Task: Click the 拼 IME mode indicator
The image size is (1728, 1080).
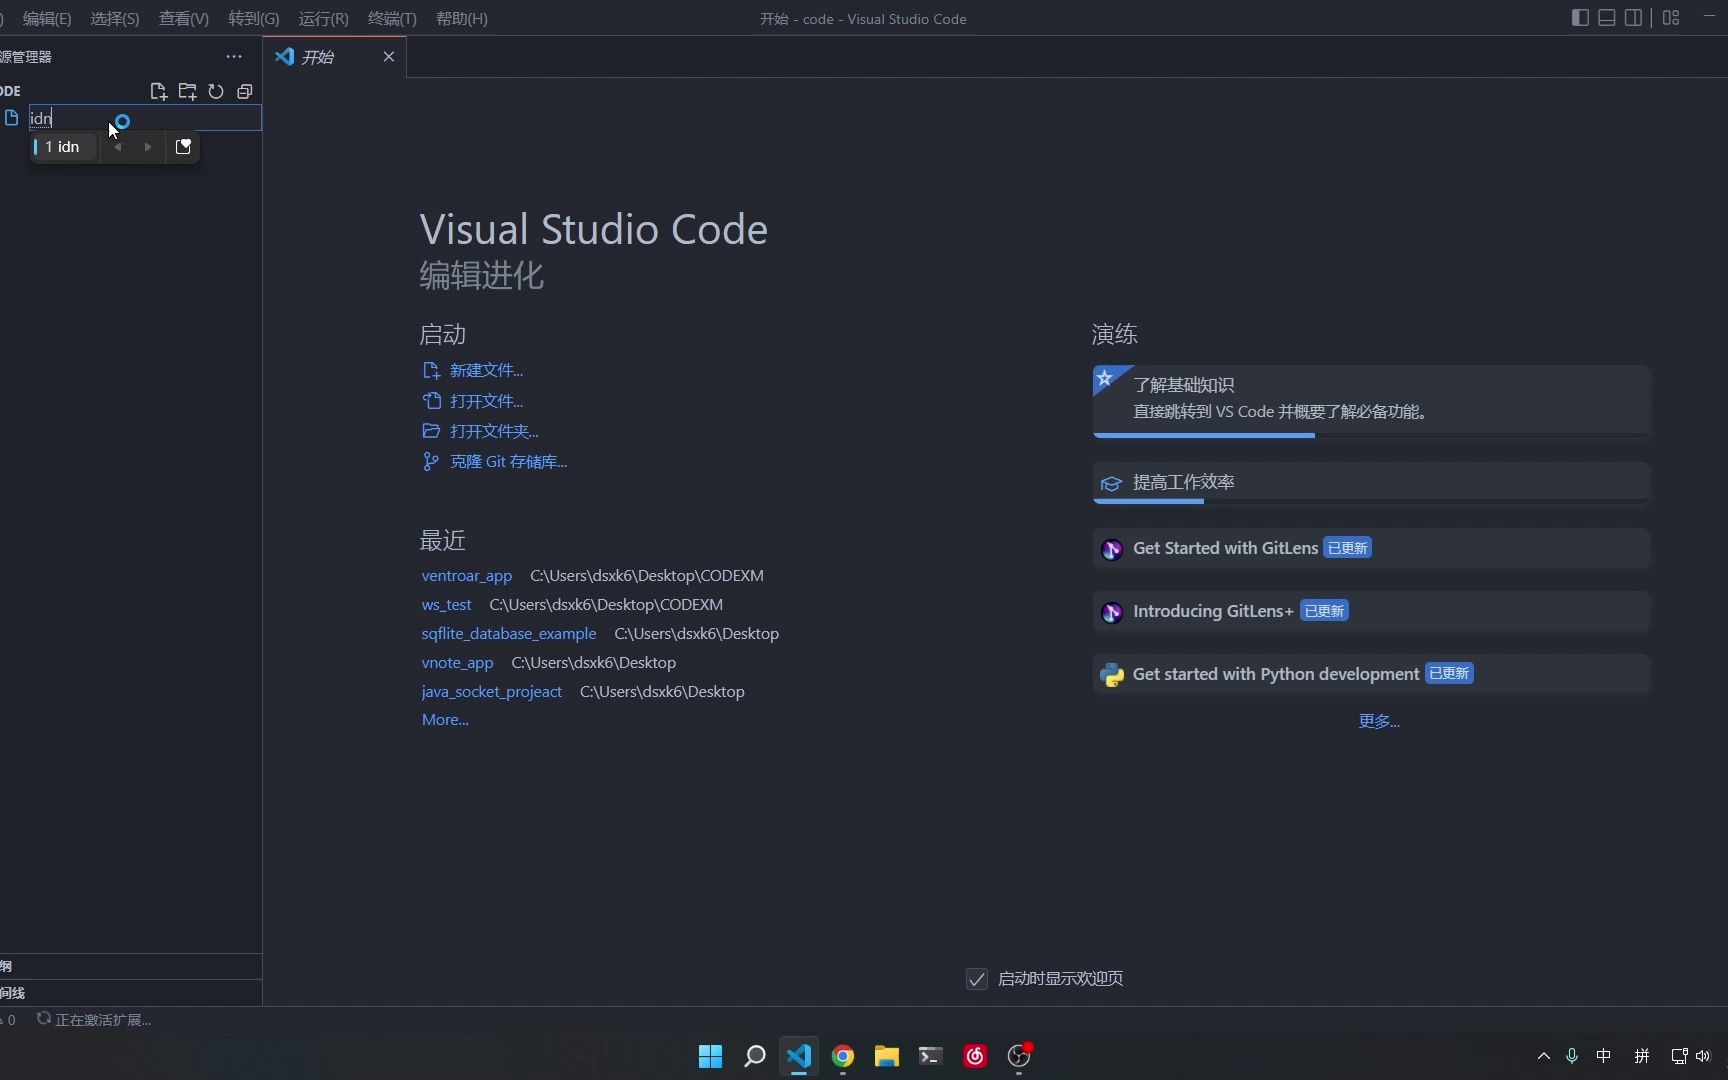Action: (1642, 1056)
